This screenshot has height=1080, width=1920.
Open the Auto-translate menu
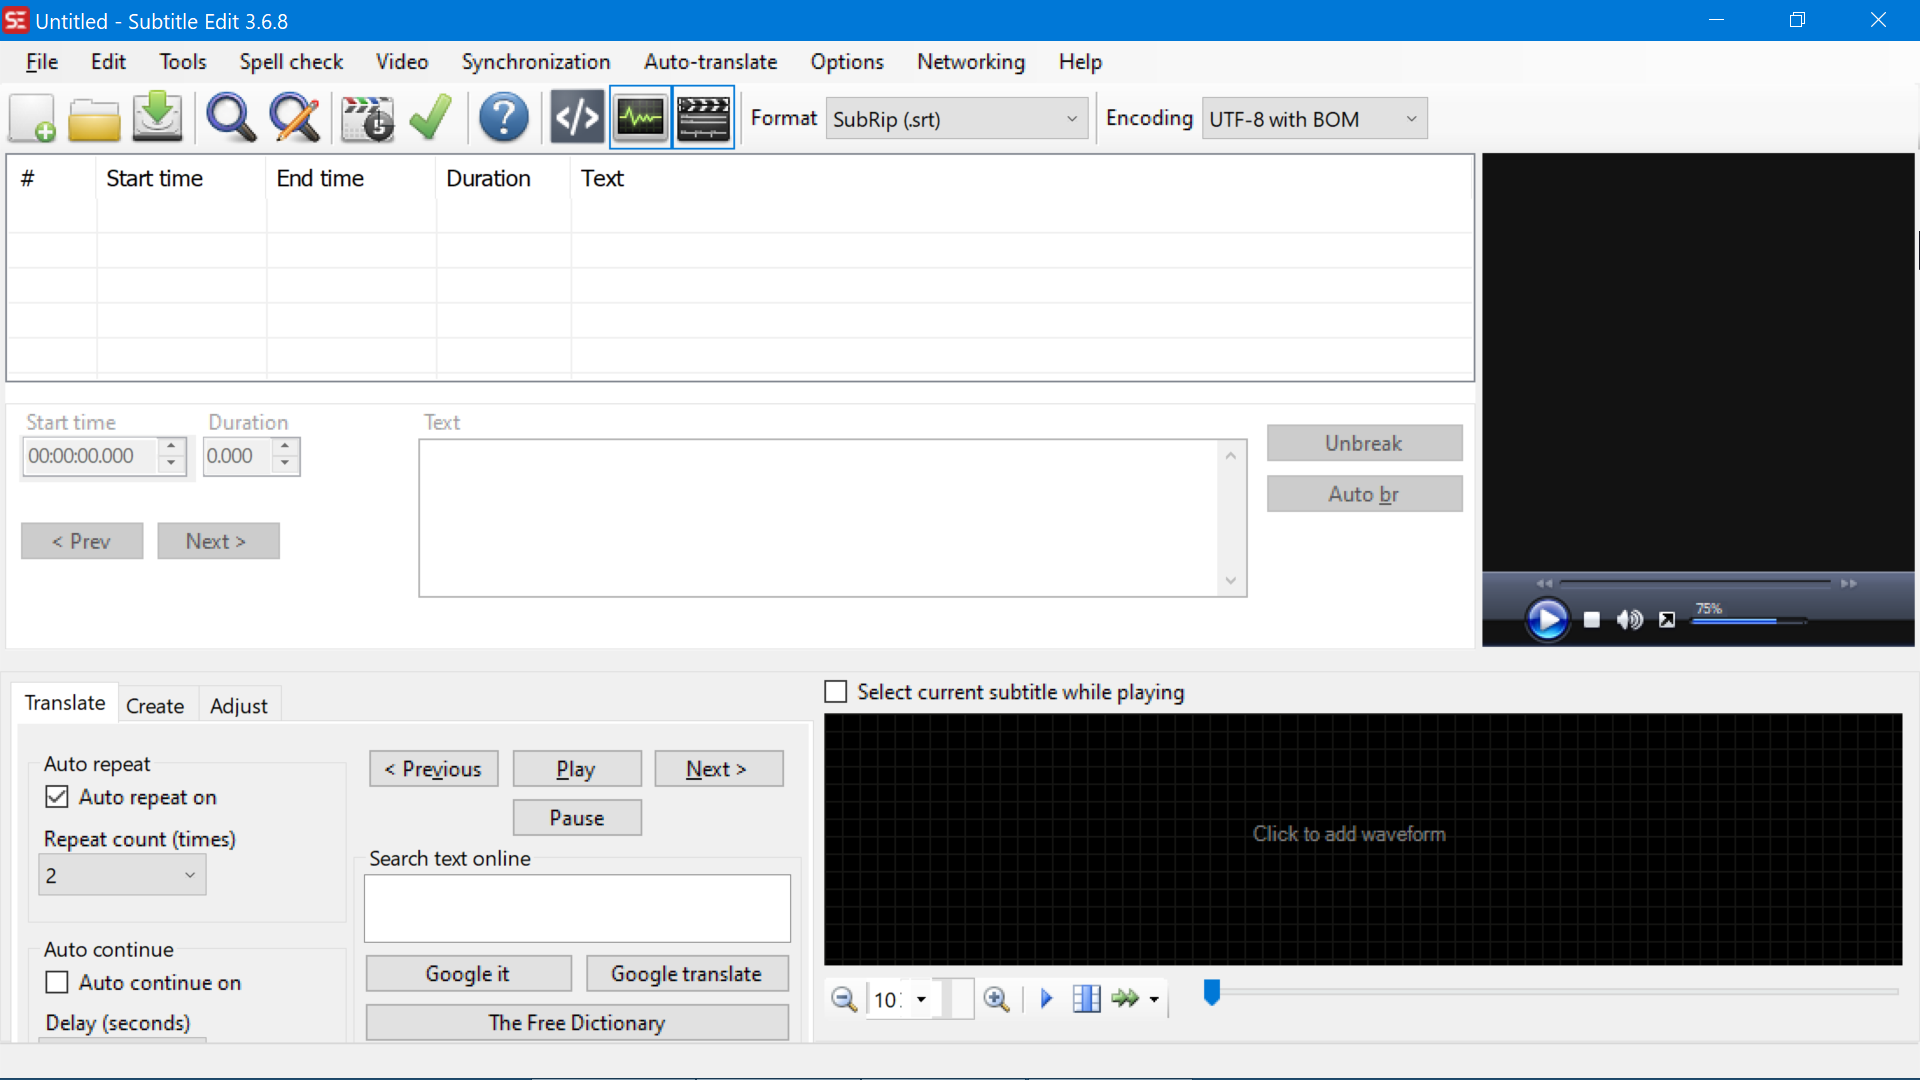click(x=711, y=61)
